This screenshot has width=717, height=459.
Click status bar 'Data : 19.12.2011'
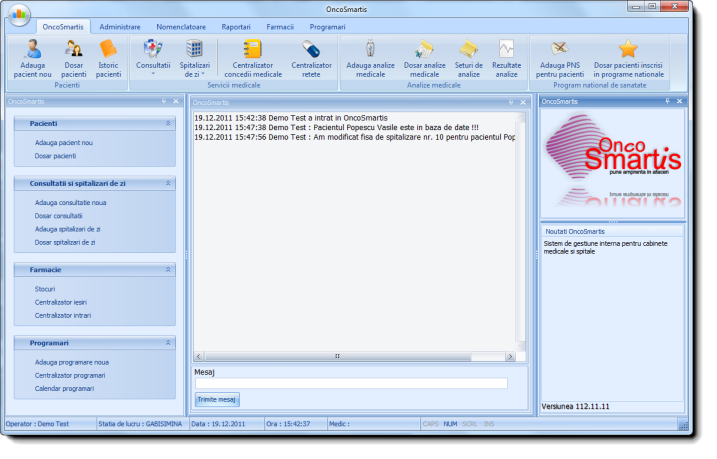[x=218, y=424]
